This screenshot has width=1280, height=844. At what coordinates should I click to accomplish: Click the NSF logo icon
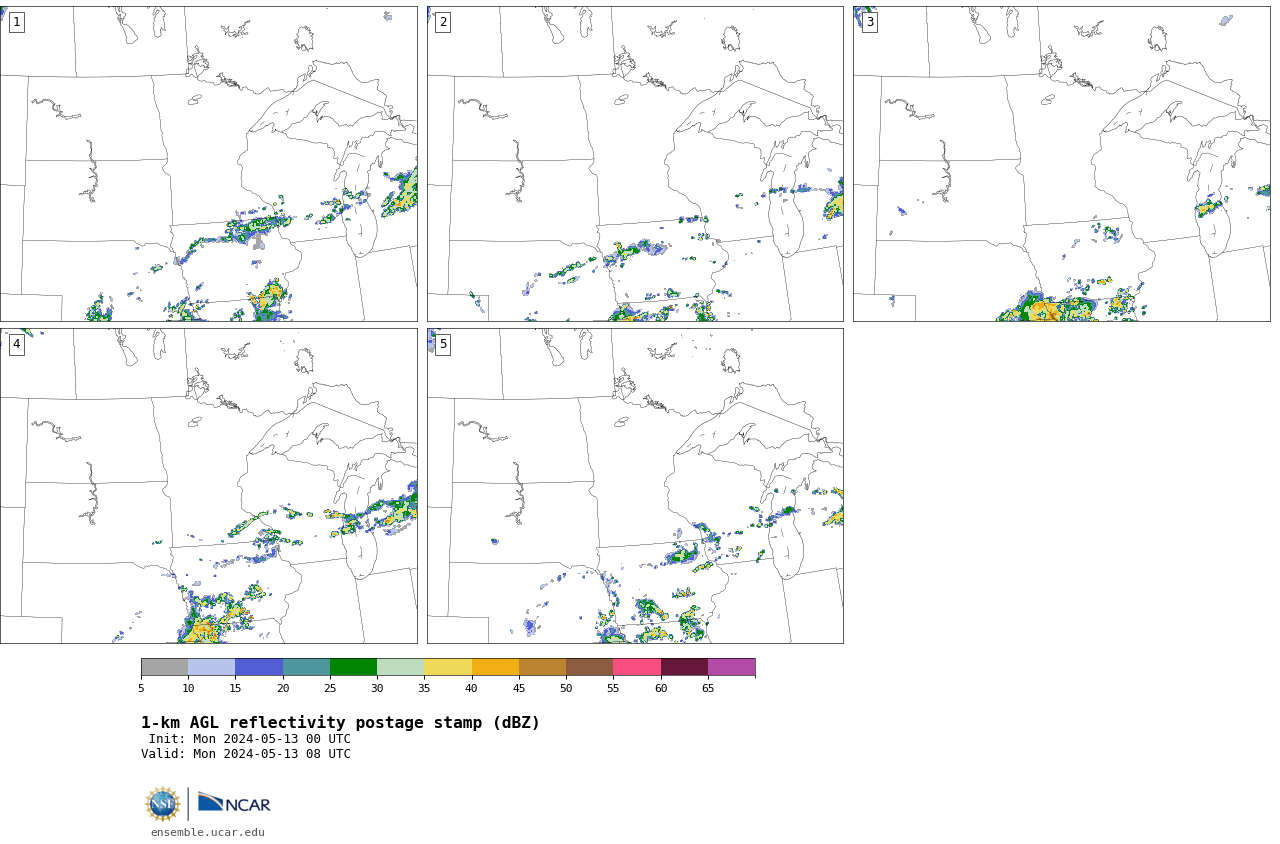pyautogui.click(x=163, y=804)
